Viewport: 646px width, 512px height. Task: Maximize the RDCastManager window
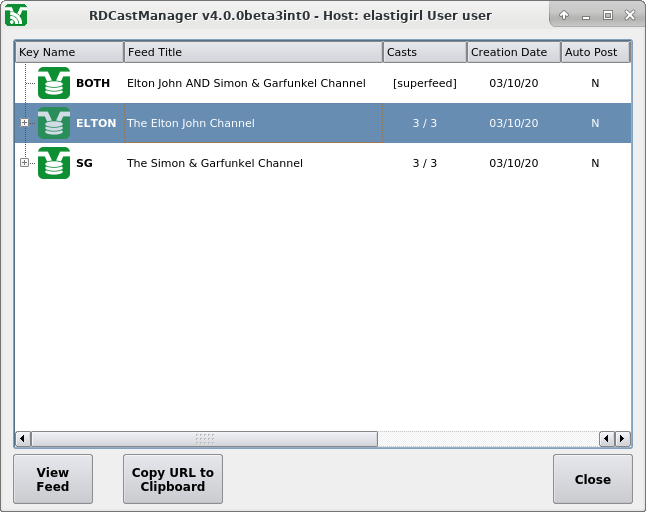[x=607, y=15]
